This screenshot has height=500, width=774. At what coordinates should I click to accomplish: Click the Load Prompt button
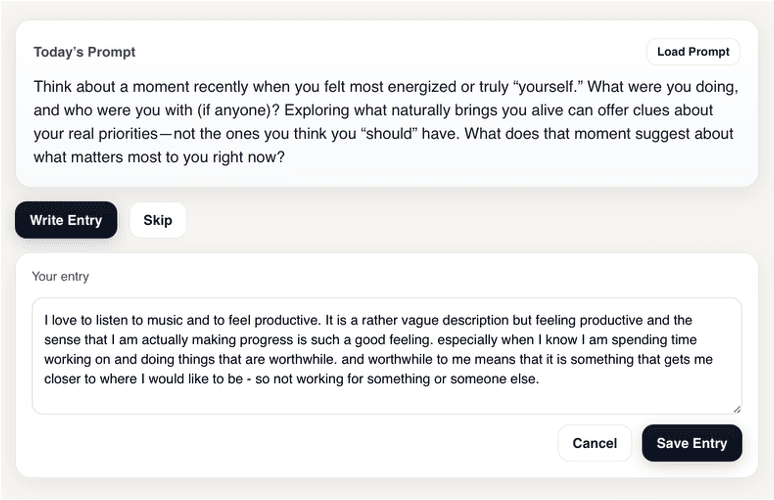(693, 52)
